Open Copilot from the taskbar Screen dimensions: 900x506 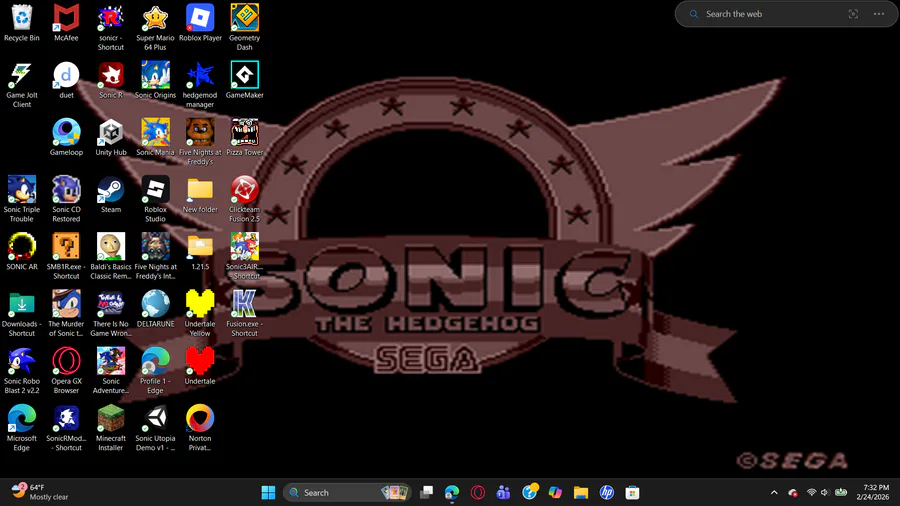[555, 492]
